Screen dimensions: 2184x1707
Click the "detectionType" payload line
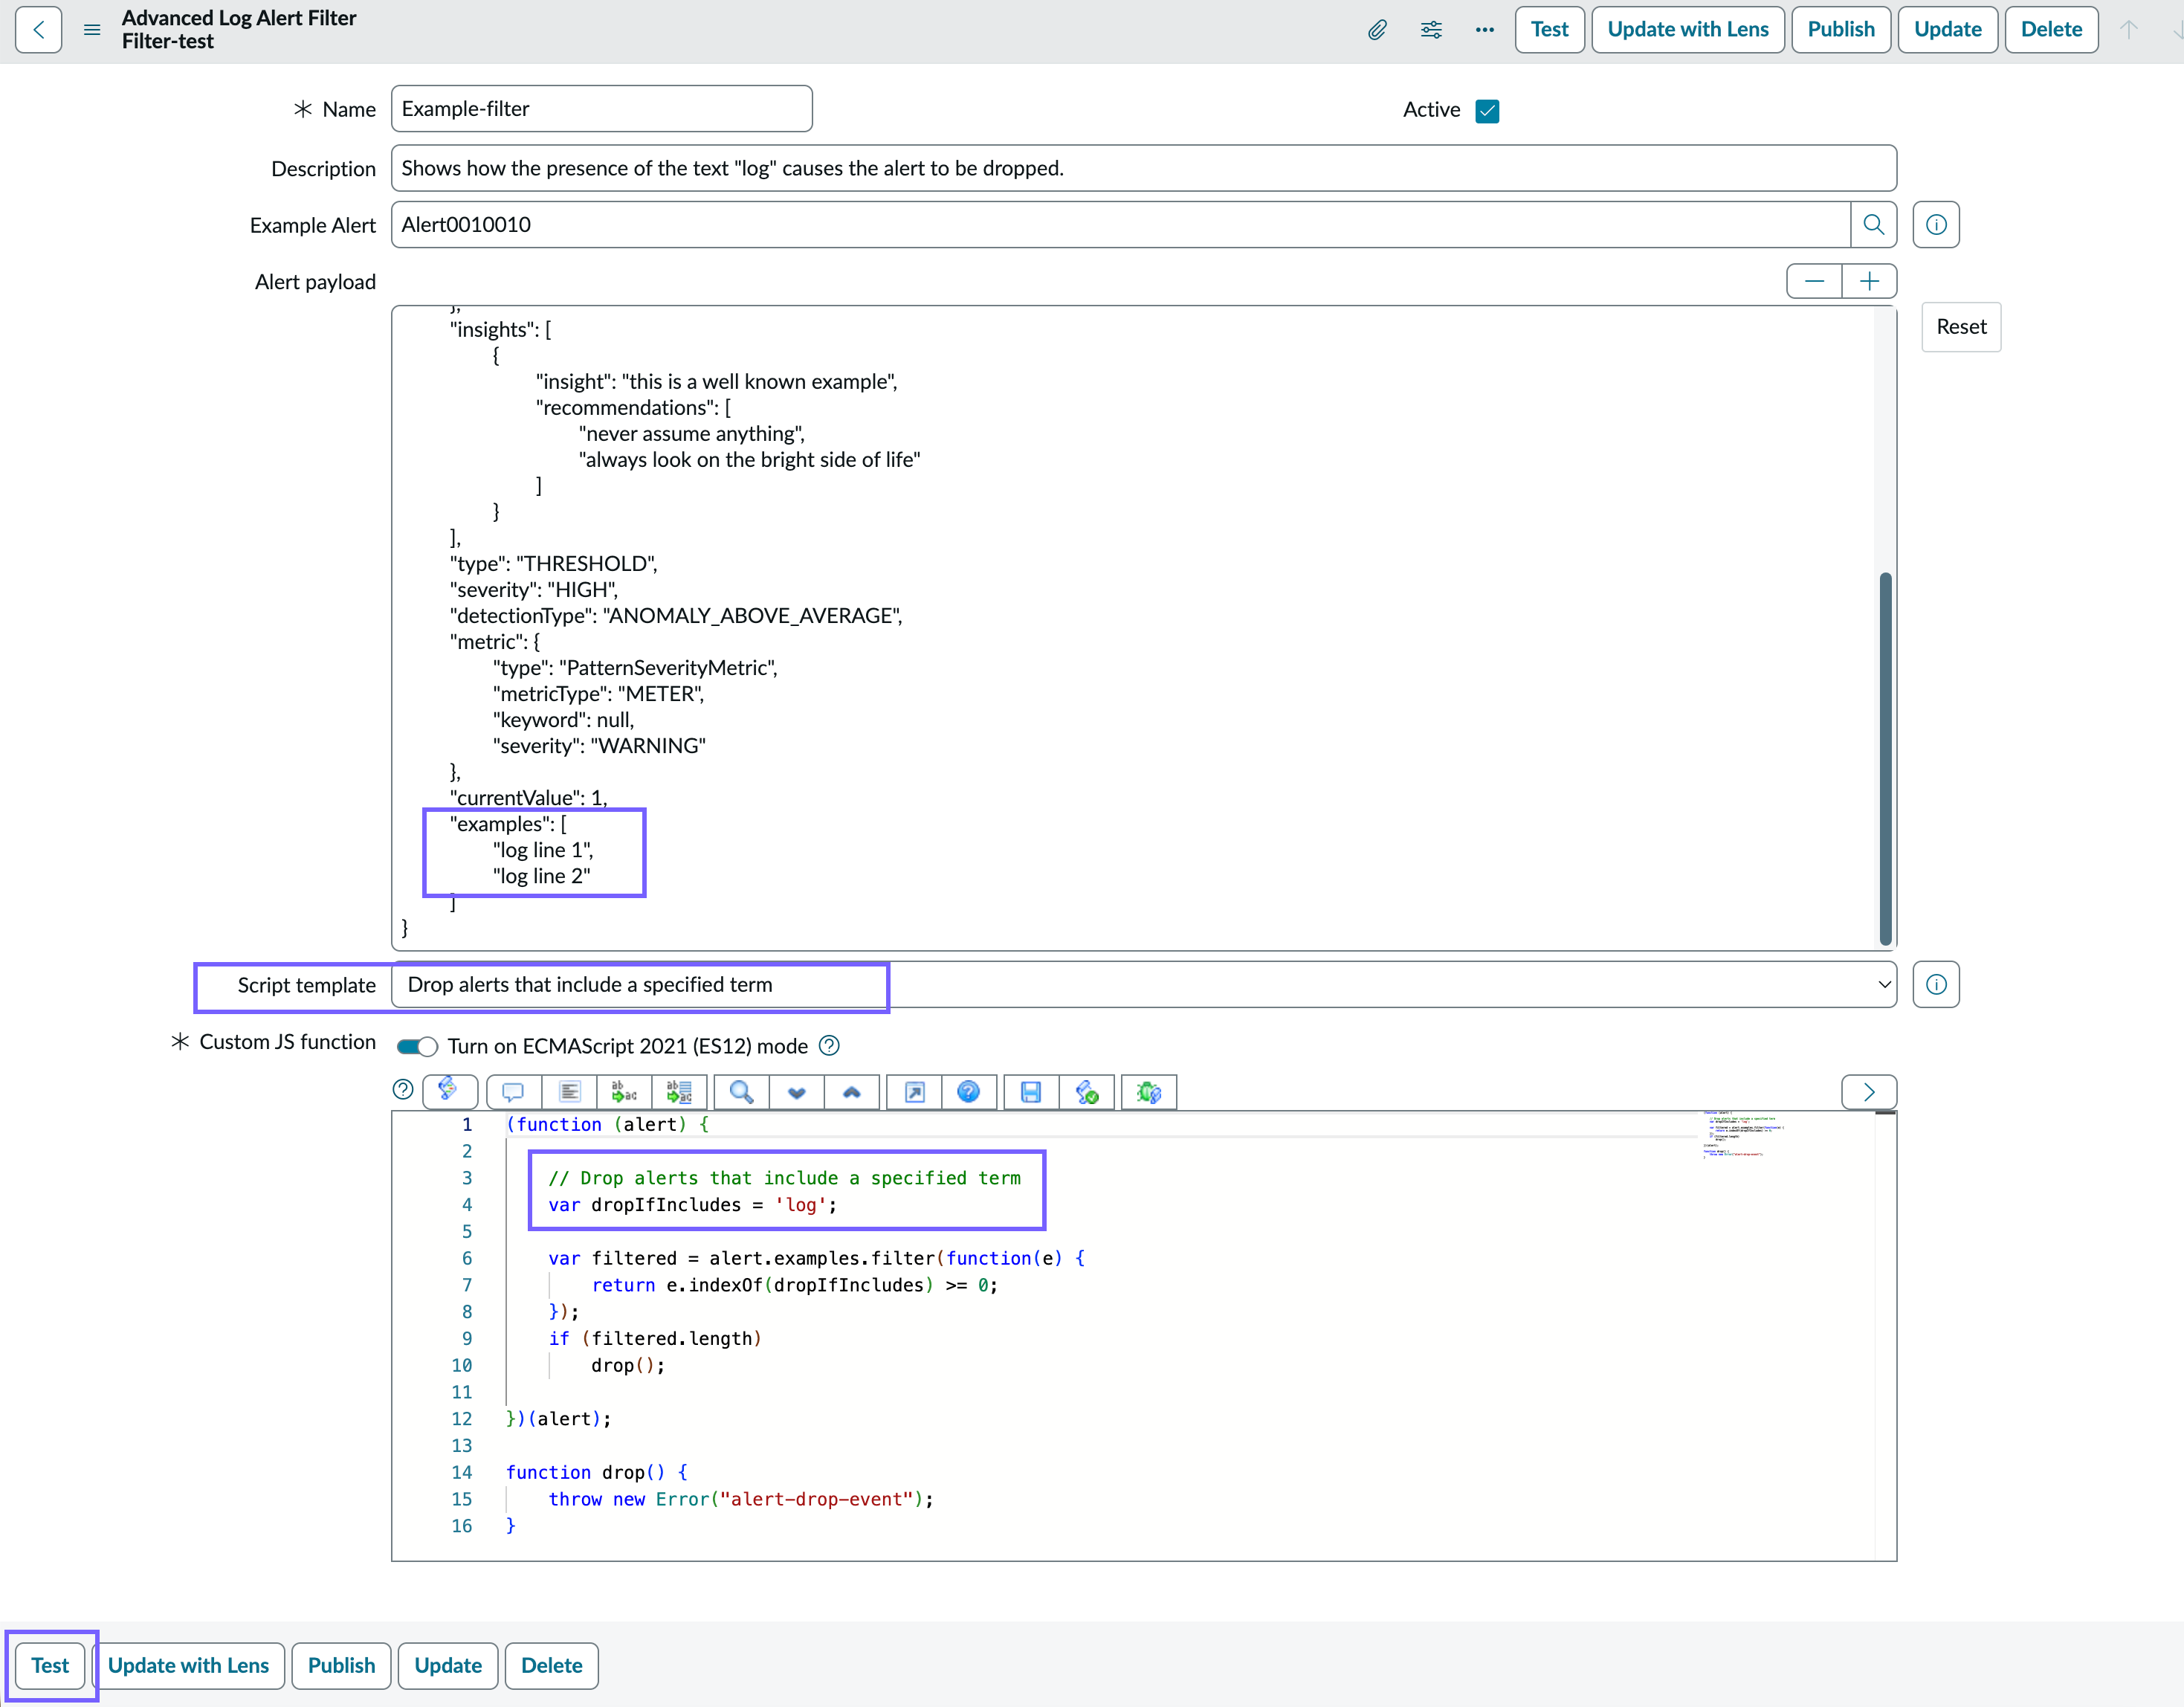pyautogui.click(x=676, y=616)
